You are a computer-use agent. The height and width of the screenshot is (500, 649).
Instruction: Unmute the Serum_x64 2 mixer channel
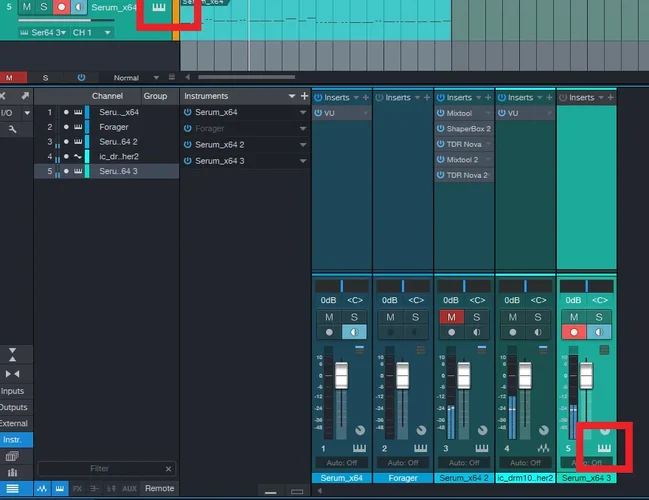(451, 317)
